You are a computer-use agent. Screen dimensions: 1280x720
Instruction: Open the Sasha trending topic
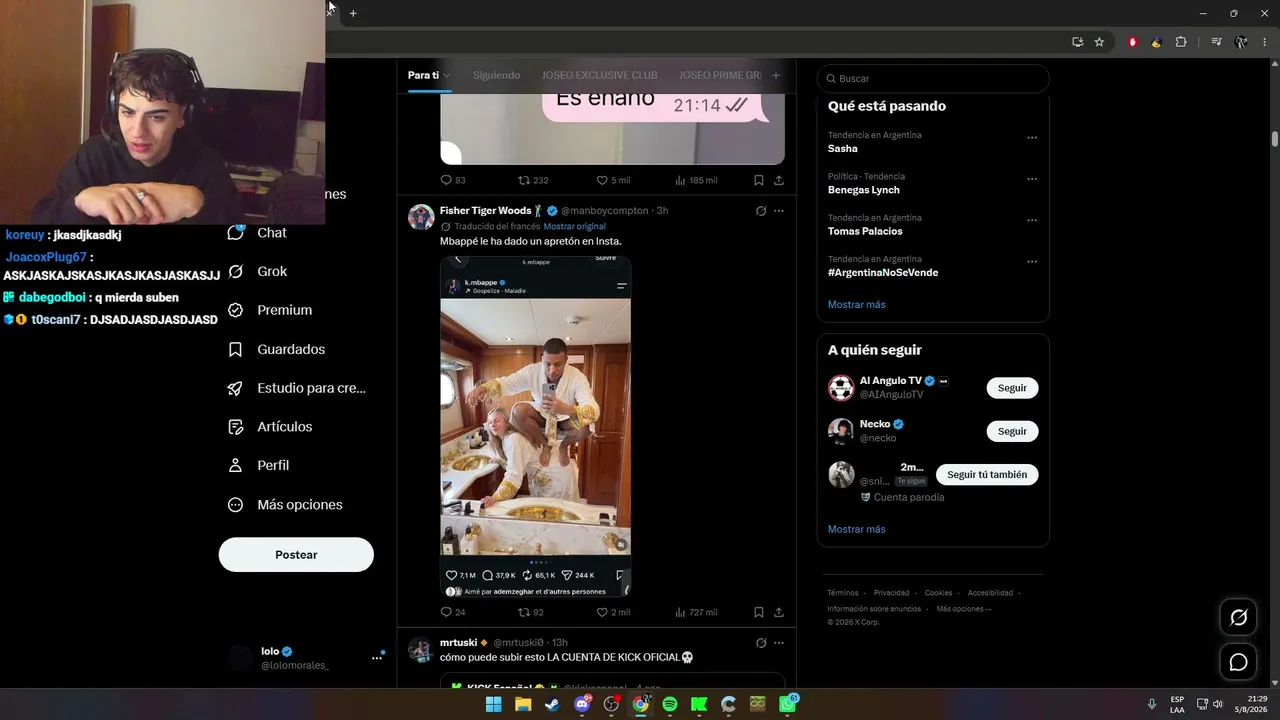click(843, 149)
